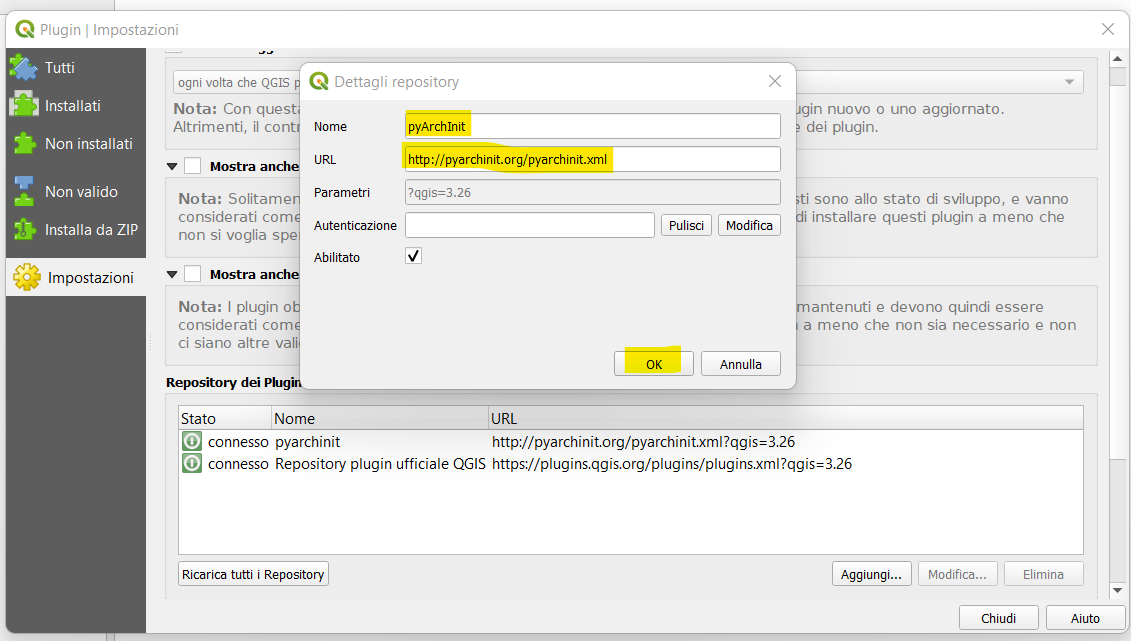The image size is (1131, 641).
Task: Close the Dettagli repository dialog
Action: [x=775, y=81]
